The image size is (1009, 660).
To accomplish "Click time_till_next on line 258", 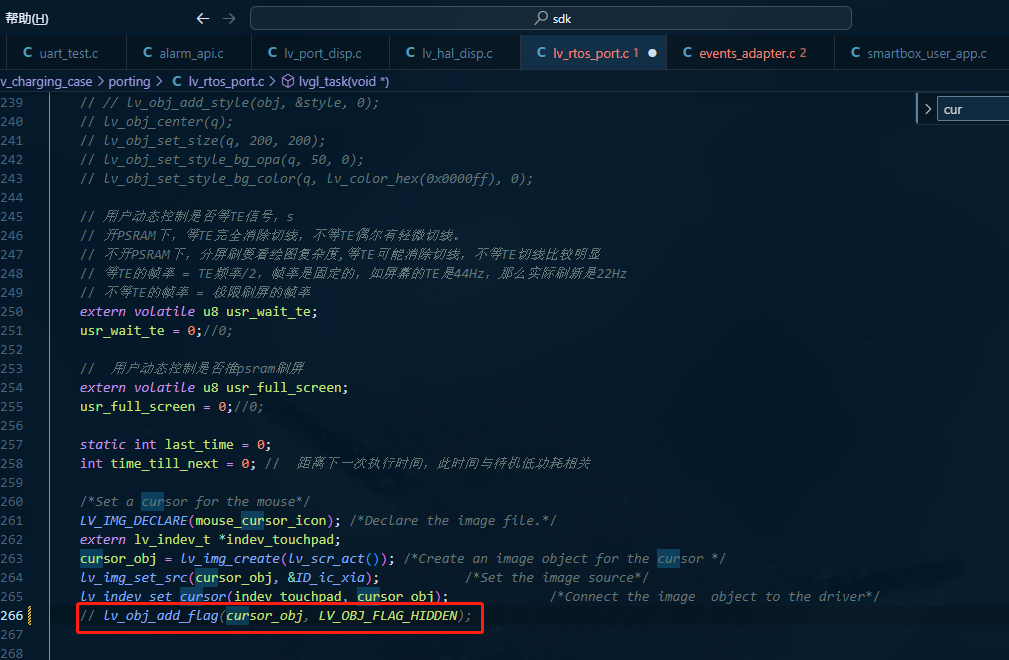I will pos(164,464).
